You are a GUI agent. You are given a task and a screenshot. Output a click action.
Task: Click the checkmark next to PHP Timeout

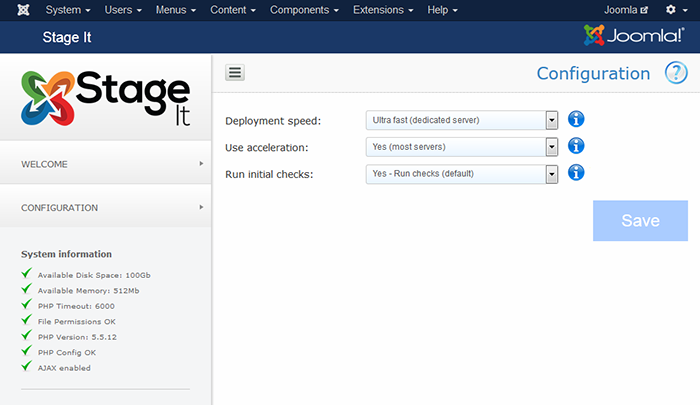(27, 304)
